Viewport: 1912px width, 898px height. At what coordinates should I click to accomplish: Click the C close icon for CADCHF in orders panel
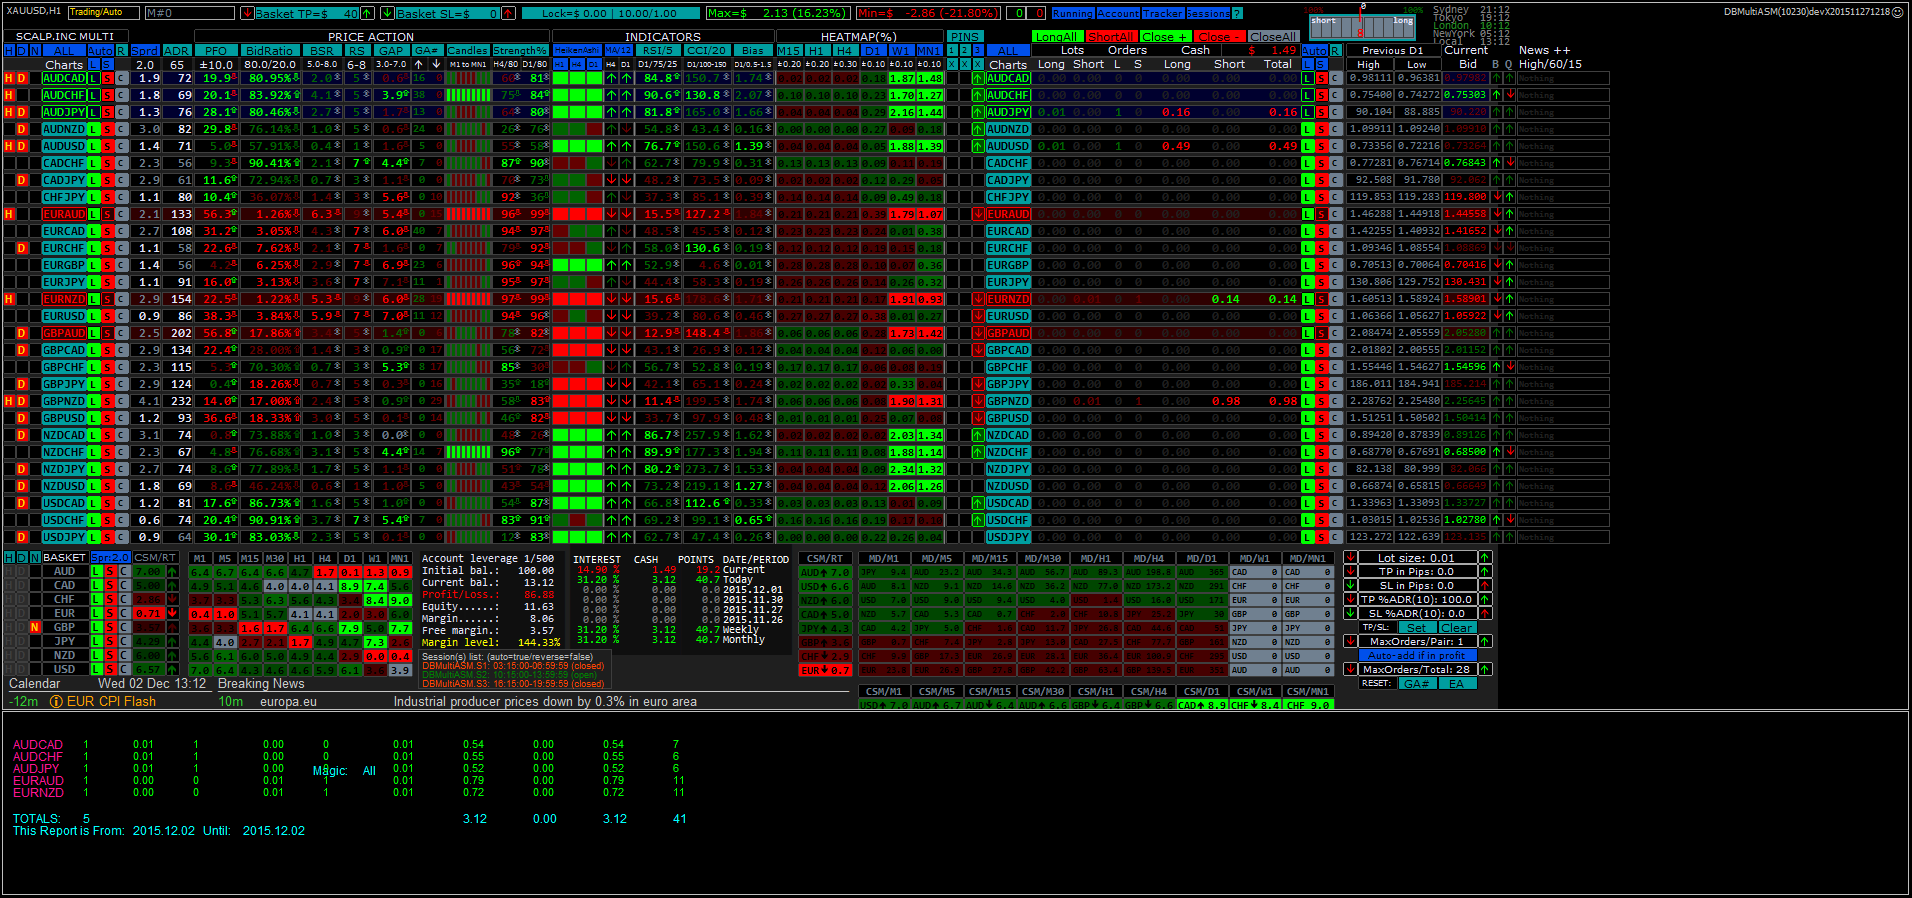[1335, 163]
